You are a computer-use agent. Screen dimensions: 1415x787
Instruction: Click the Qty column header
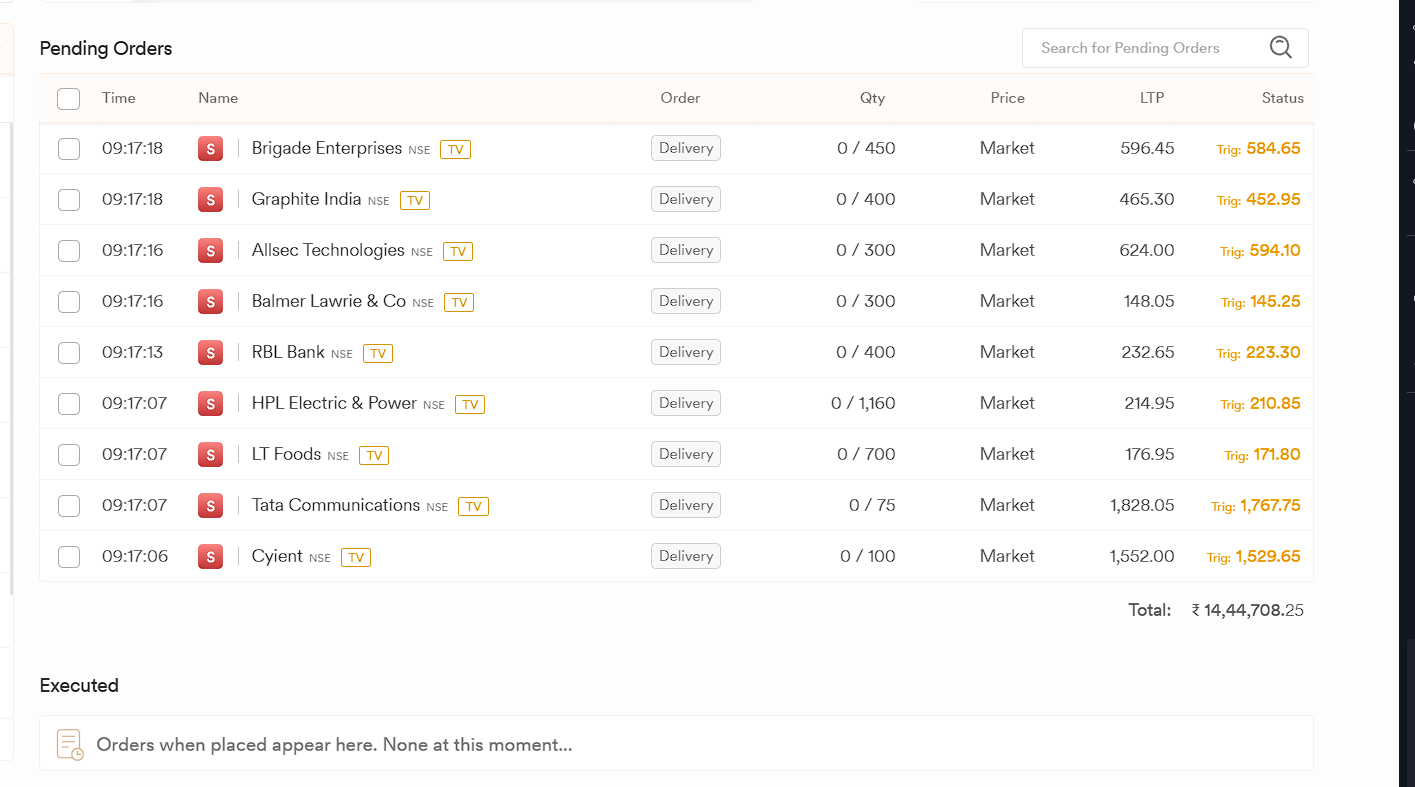pos(872,98)
